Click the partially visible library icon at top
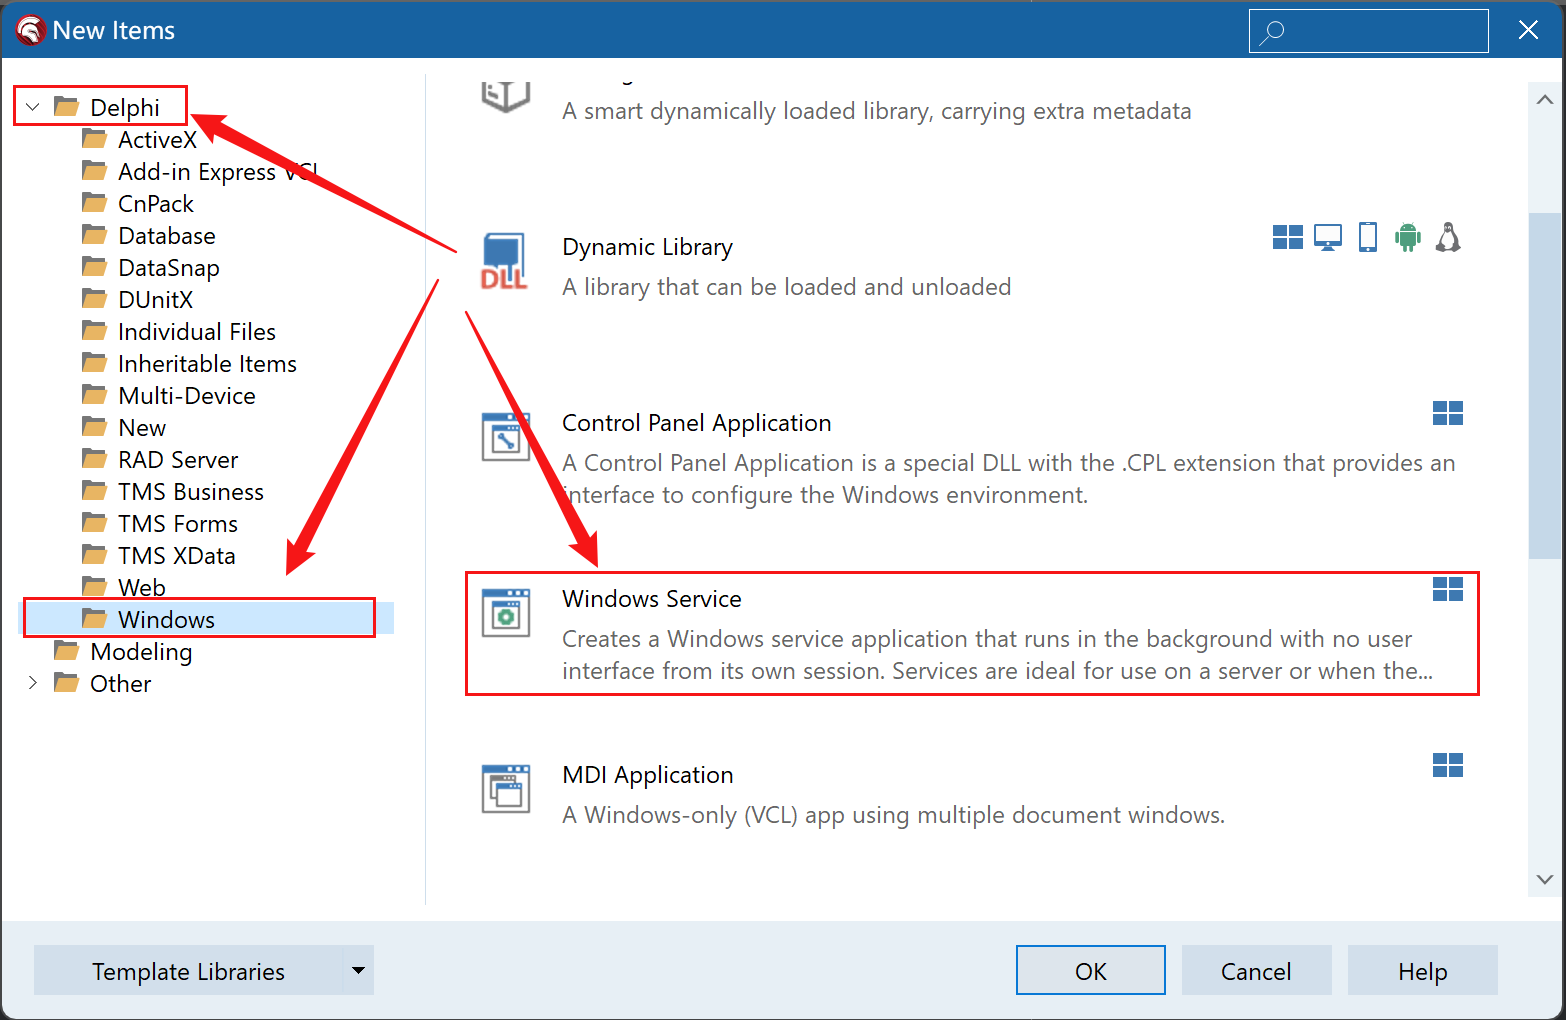 pos(506,96)
